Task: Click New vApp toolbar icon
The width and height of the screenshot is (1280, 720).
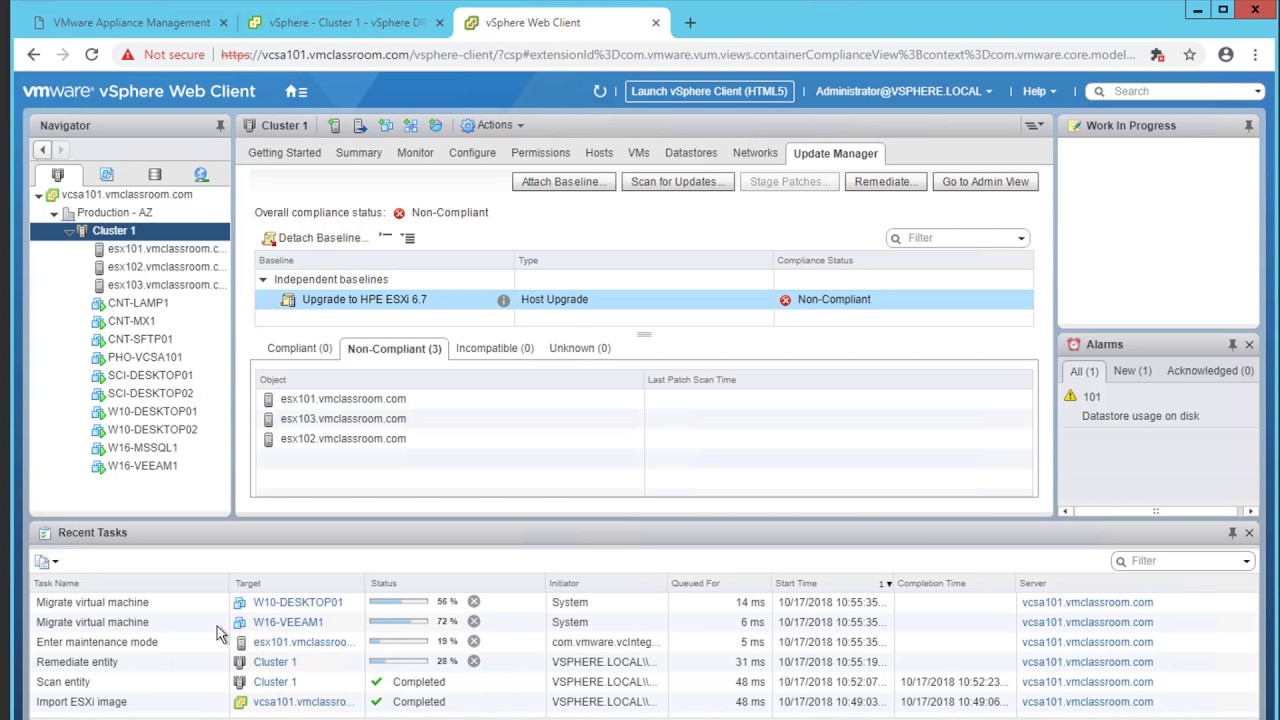Action: pyautogui.click(x=410, y=126)
